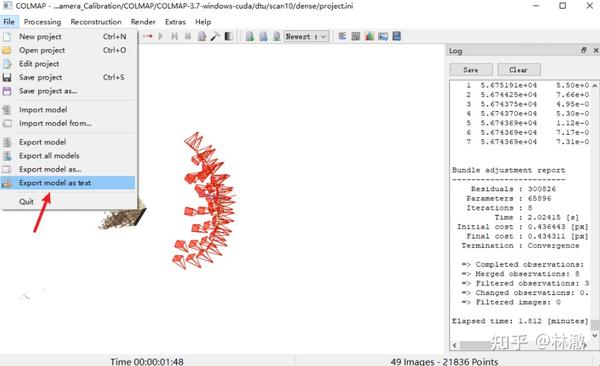
Task: Click the Clear log button
Action: click(x=519, y=70)
